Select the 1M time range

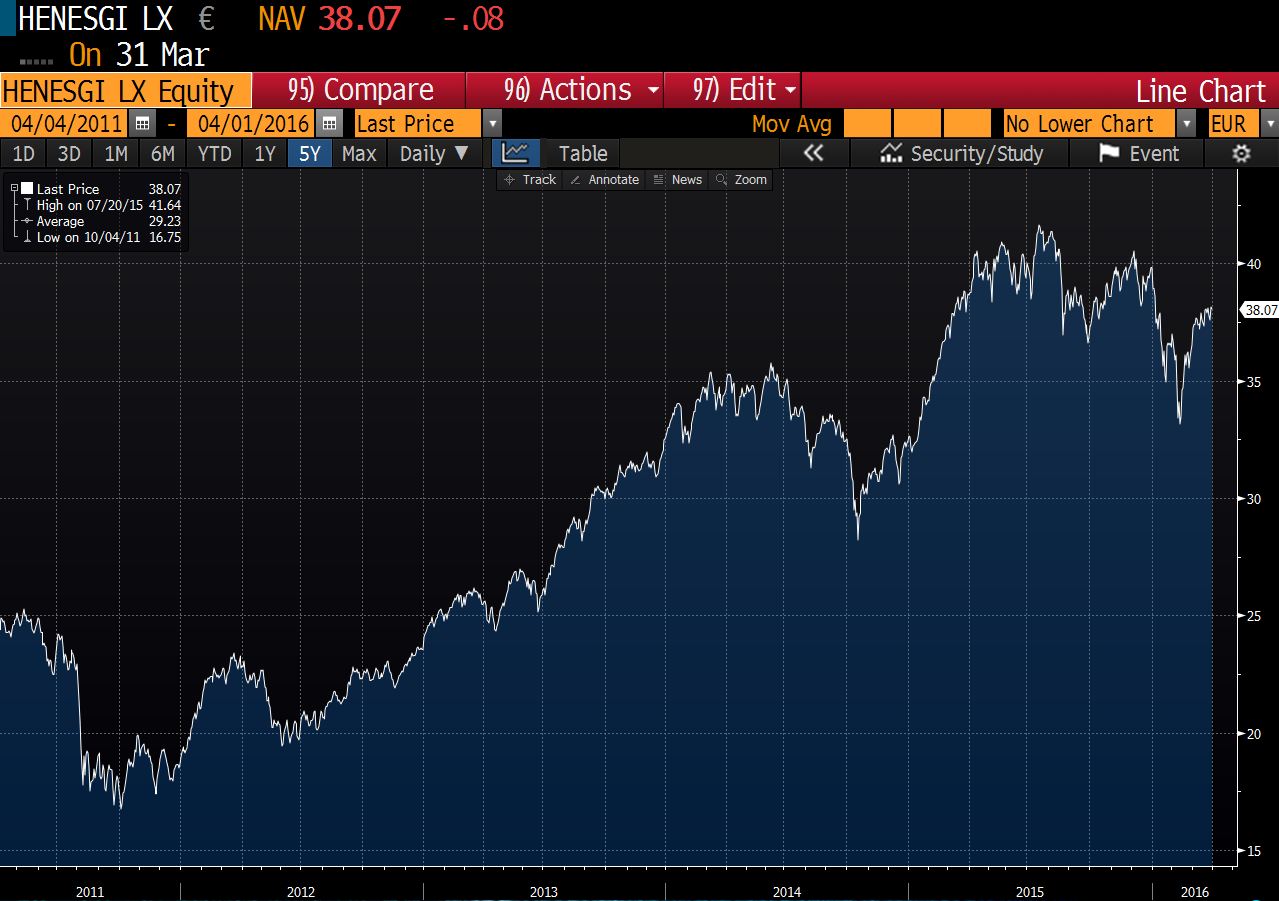pos(116,153)
